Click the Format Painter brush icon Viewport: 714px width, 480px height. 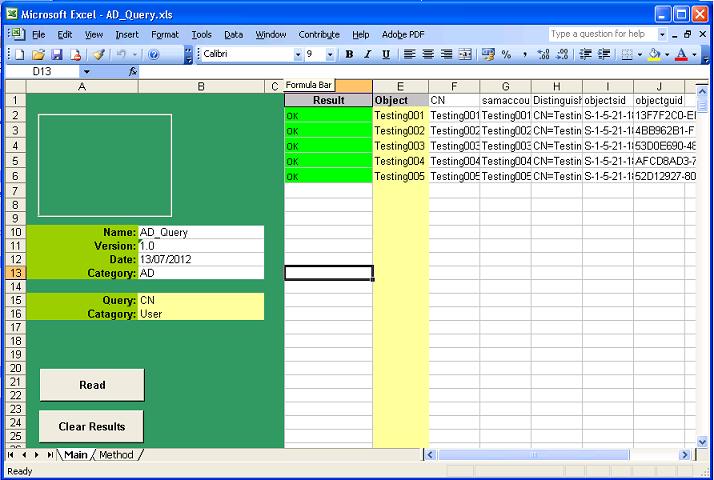coord(98,54)
